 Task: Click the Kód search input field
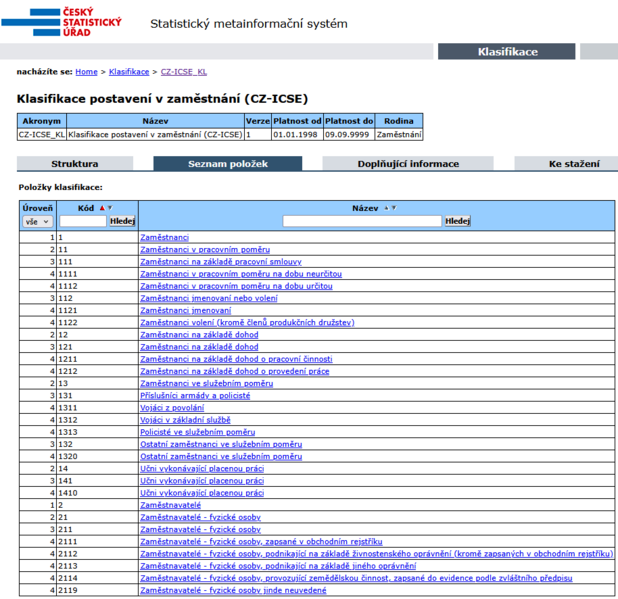[83, 221]
